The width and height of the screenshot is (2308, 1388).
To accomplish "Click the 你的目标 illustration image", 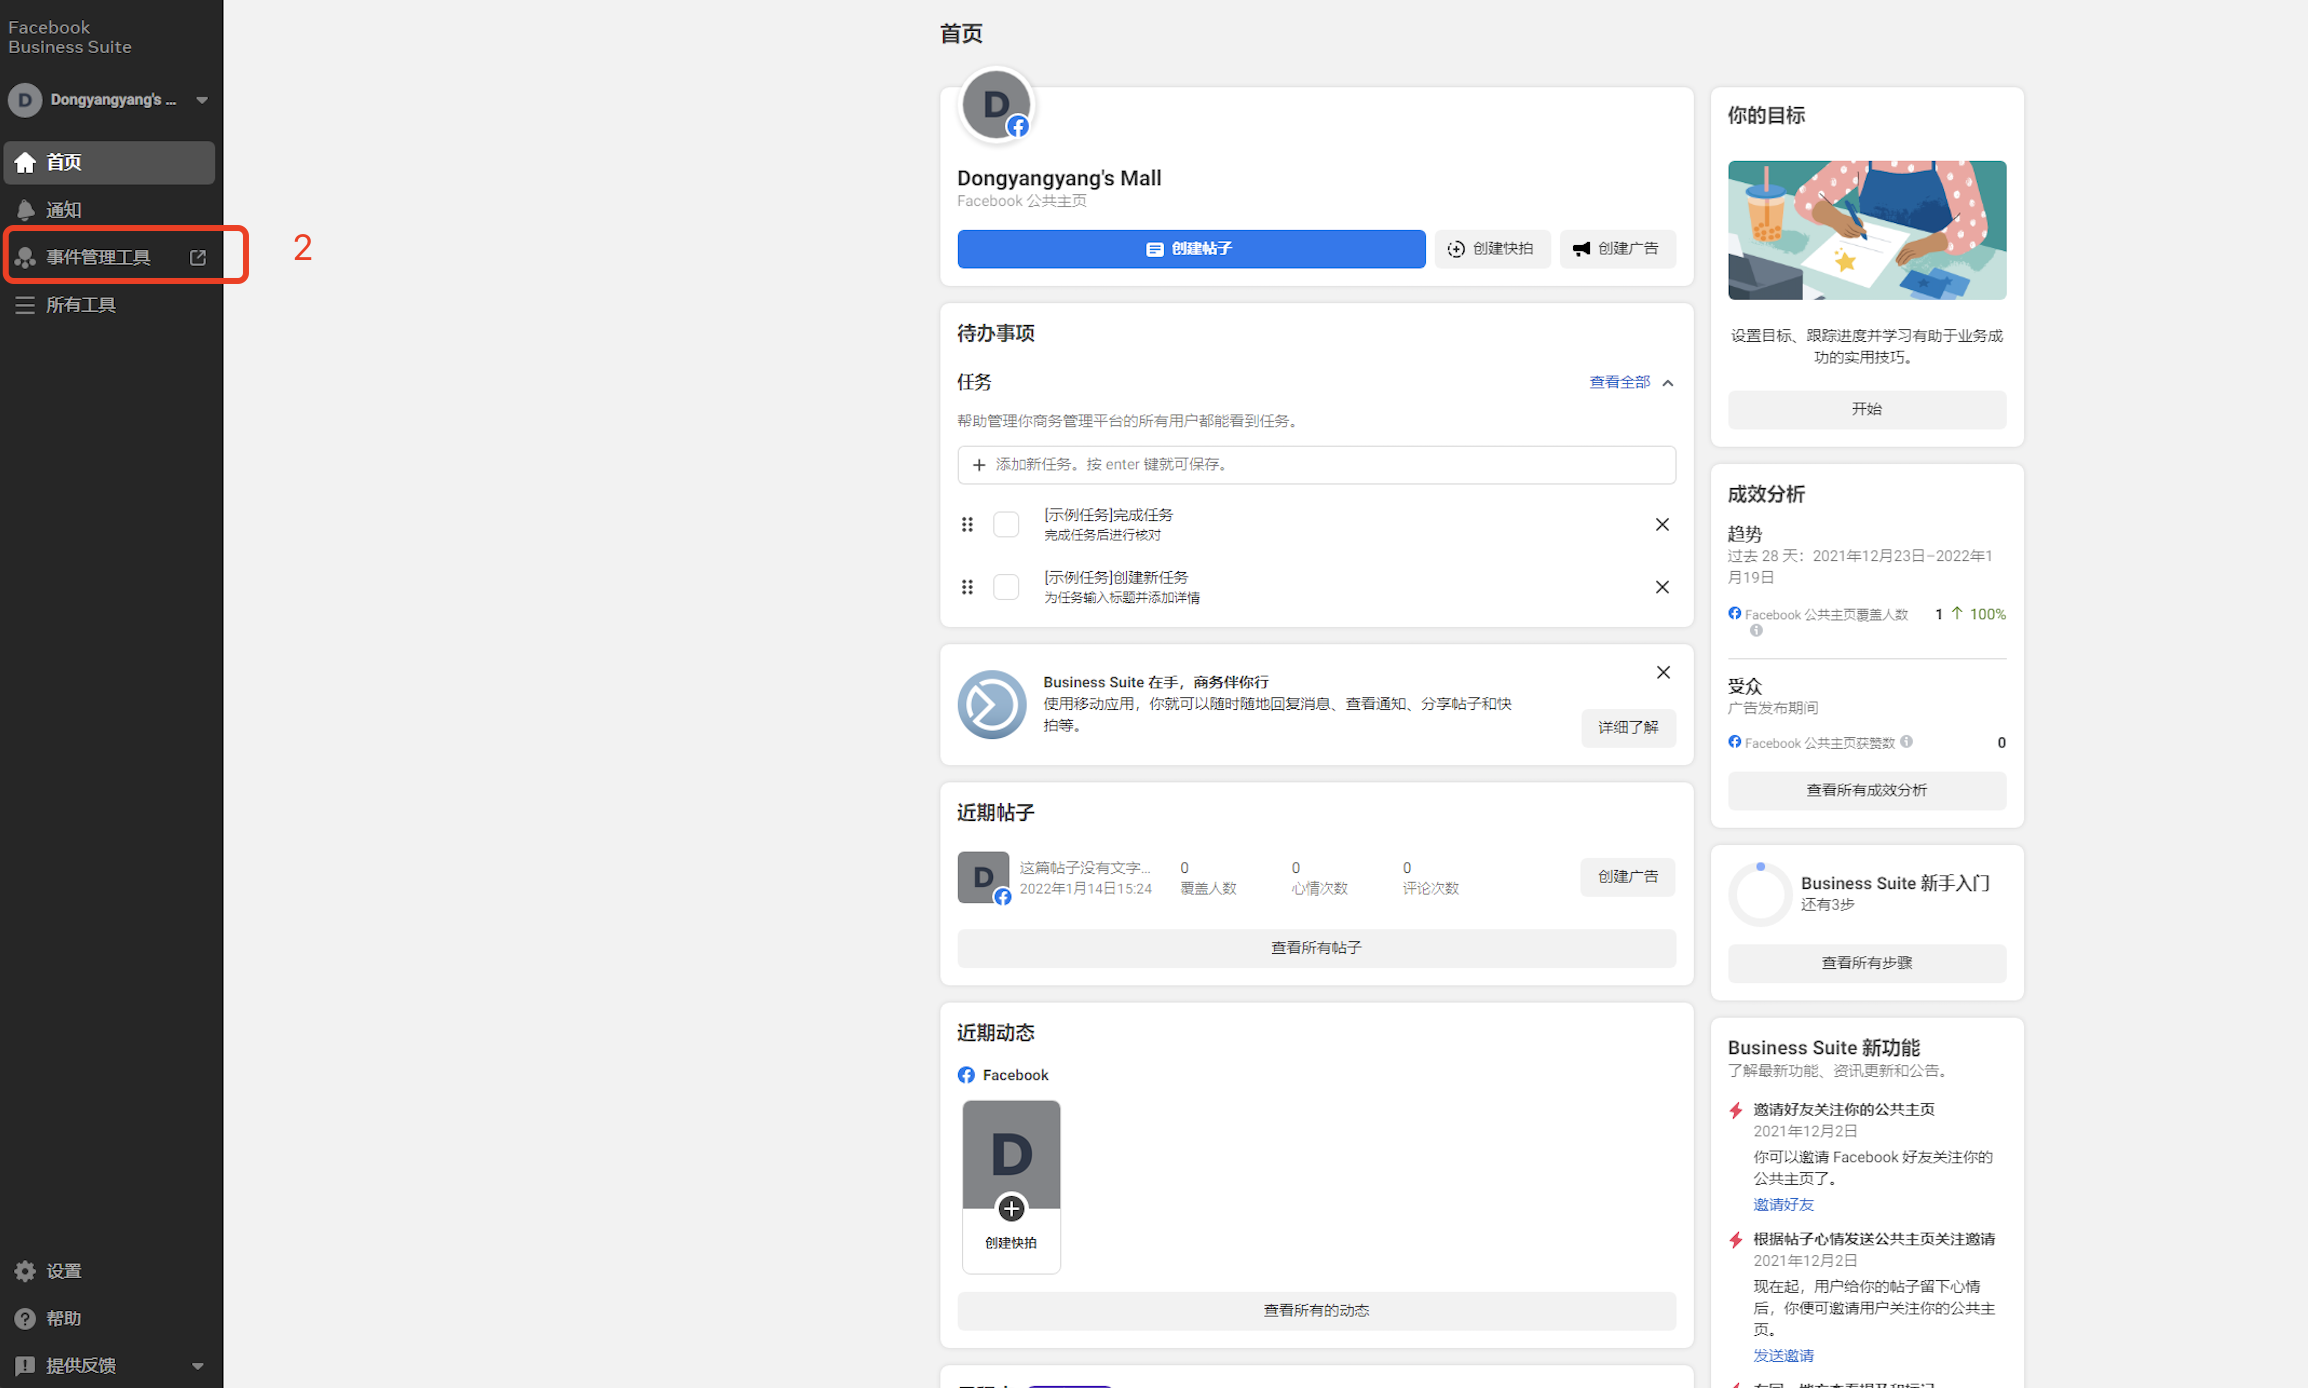I will (x=1866, y=230).
